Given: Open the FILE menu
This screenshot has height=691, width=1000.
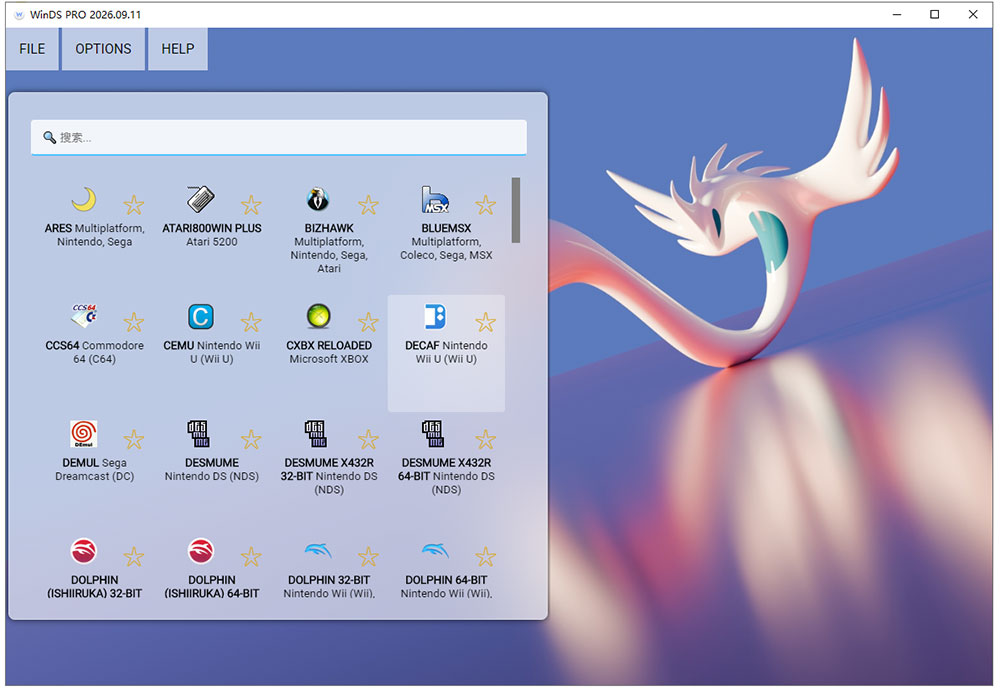Looking at the screenshot, I should click(x=32, y=49).
